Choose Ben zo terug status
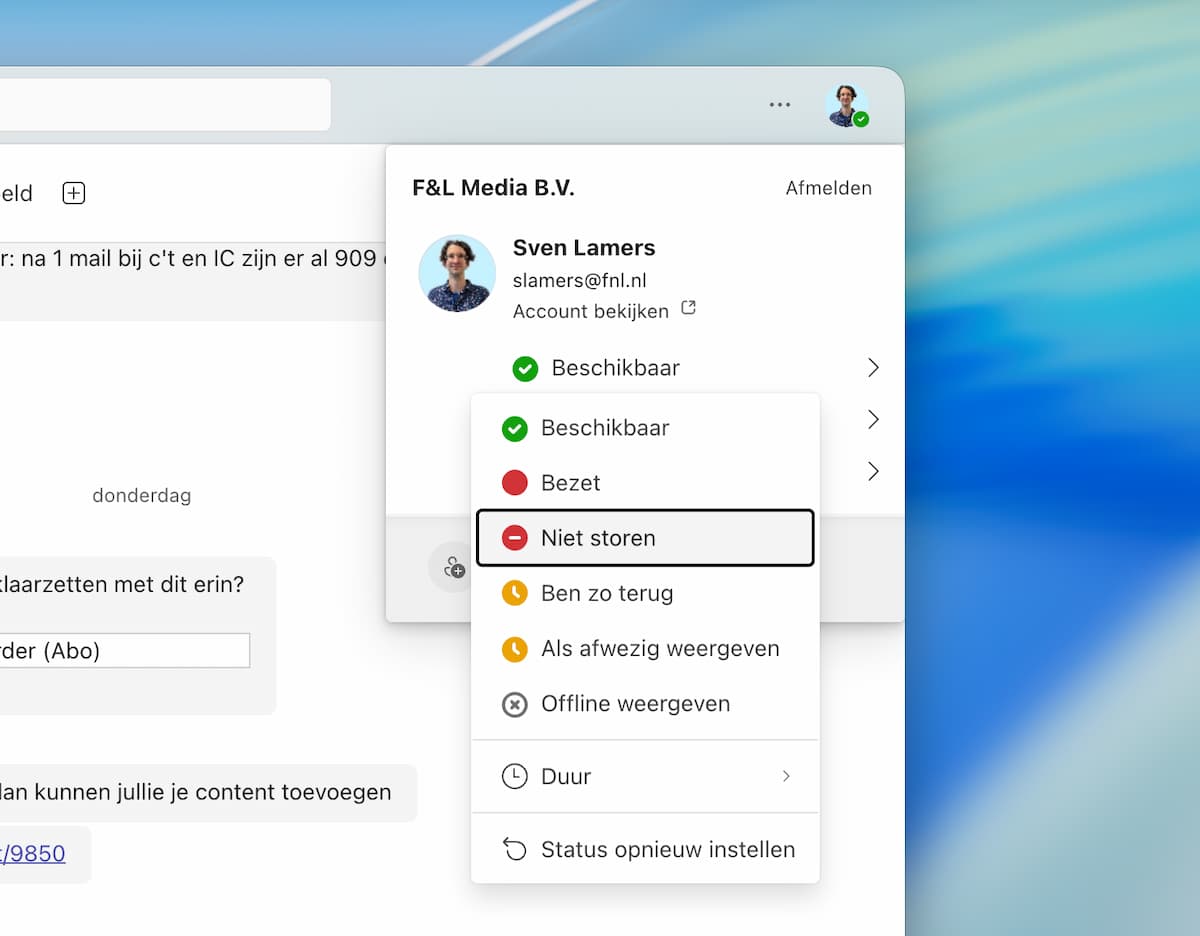Image resolution: width=1200 pixels, height=936 pixels. click(x=606, y=593)
